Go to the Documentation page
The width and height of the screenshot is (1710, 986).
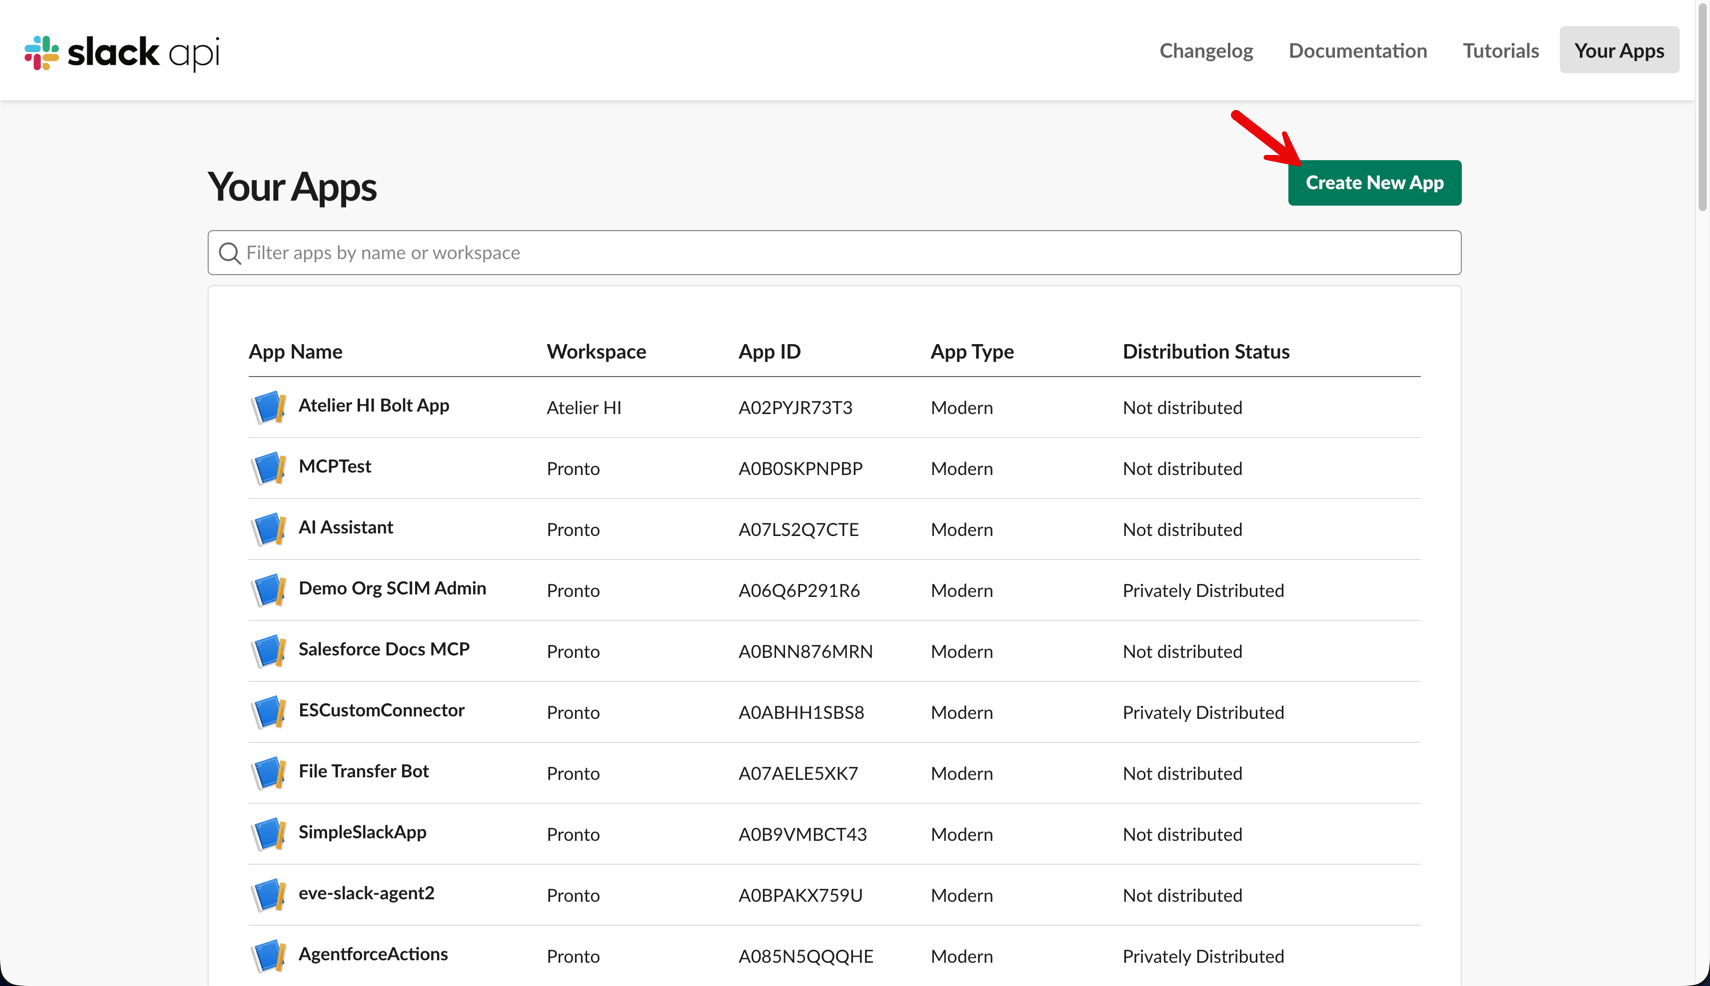tap(1358, 50)
